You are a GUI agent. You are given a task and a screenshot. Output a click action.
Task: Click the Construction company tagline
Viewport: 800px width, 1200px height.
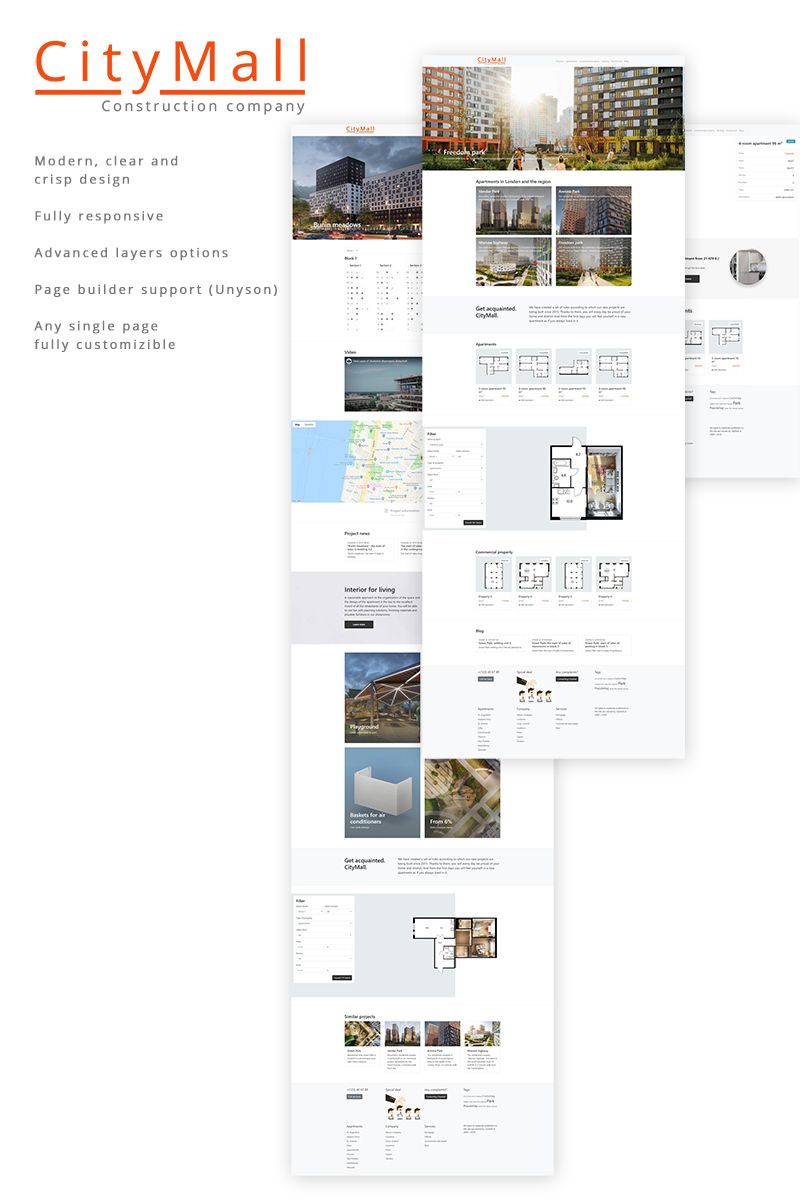click(x=204, y=106)
